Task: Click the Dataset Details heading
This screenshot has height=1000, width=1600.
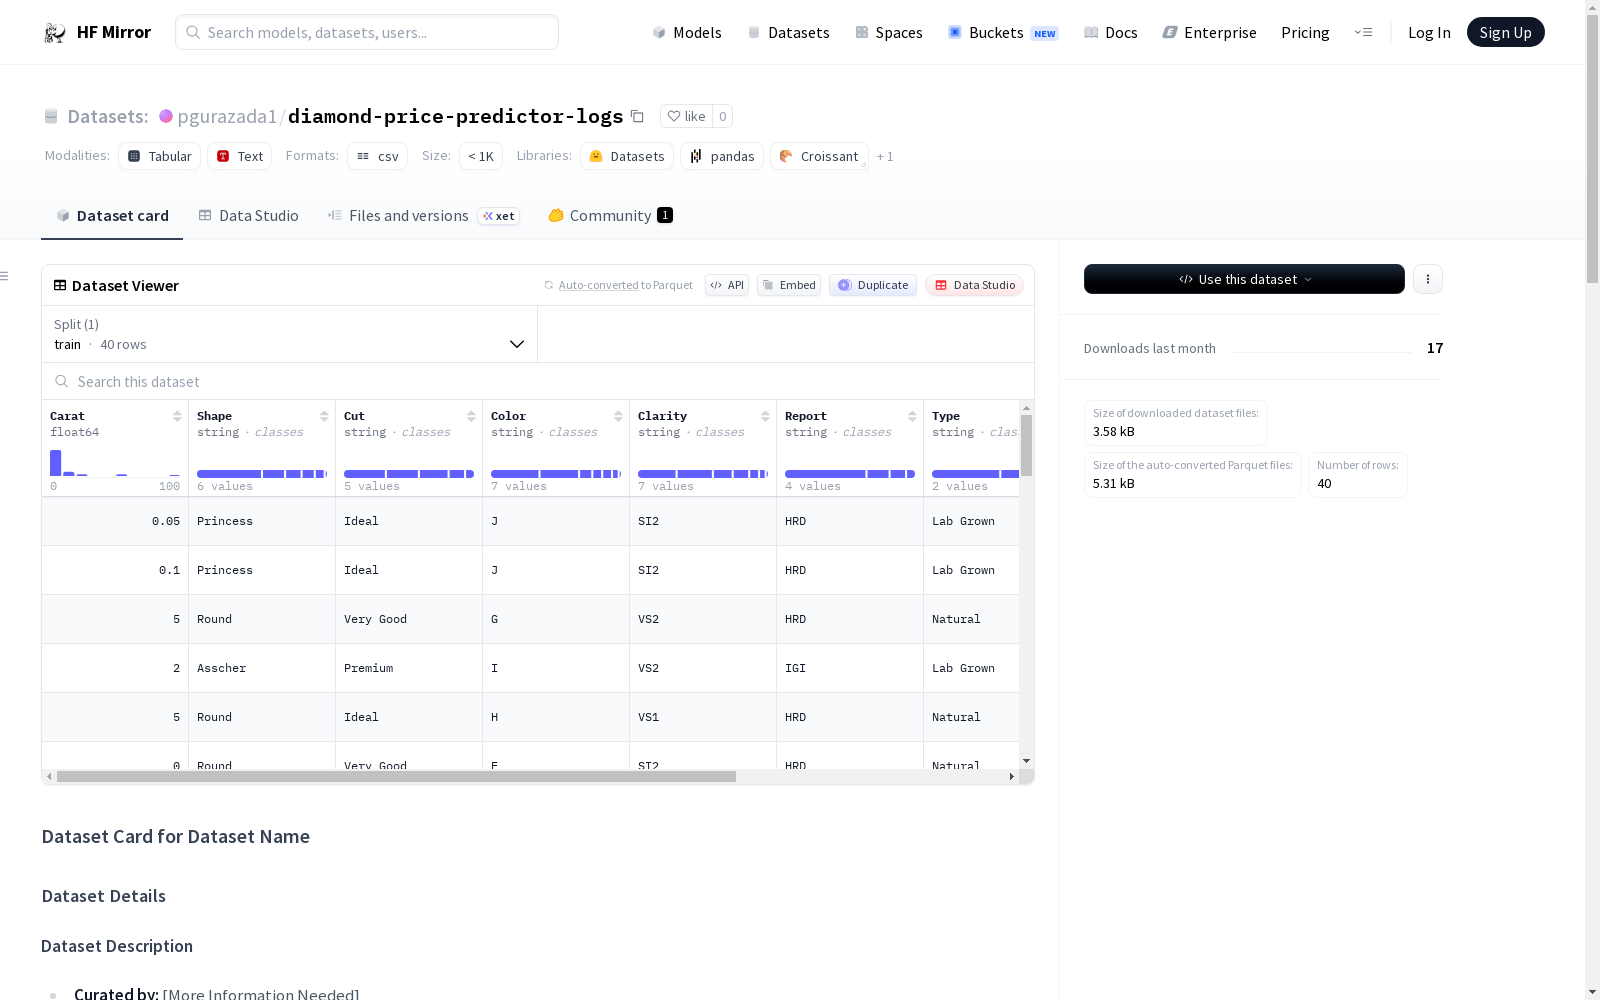Action: tap(104, 896)
